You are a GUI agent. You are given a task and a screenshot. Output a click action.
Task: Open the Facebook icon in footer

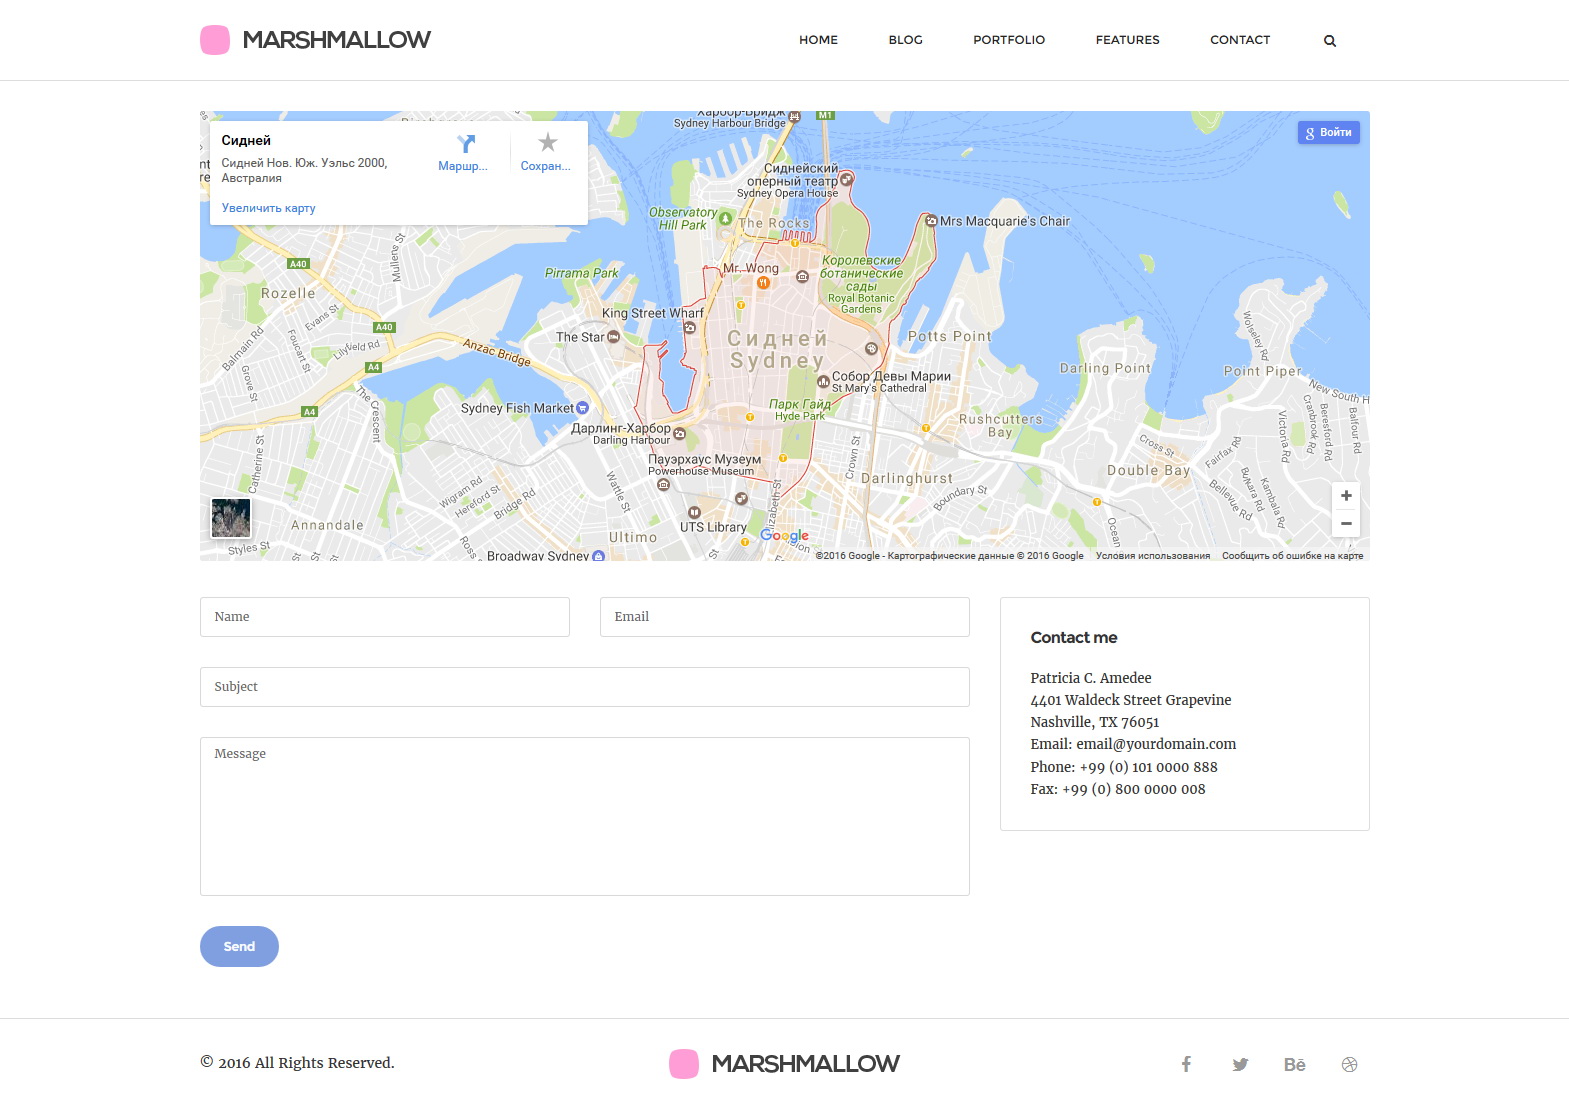coord(1186,1064)
